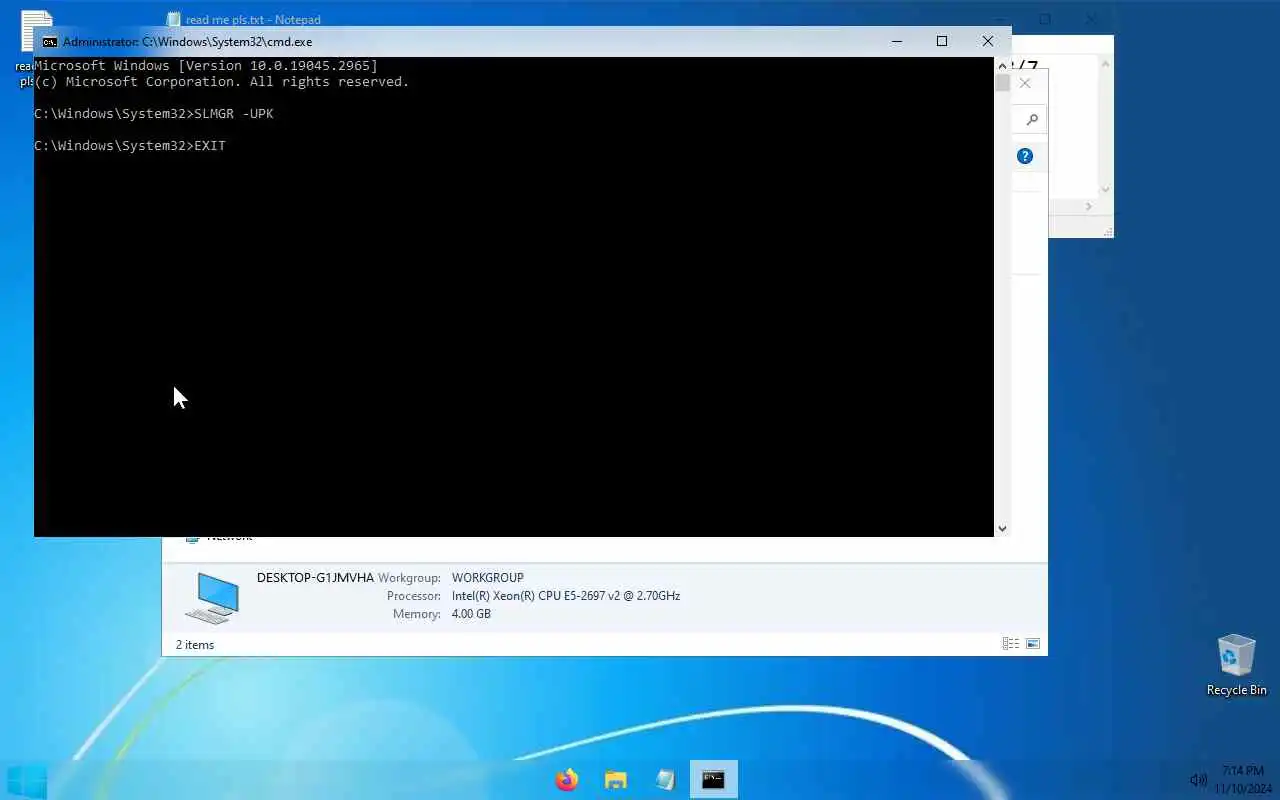Switch Explorer to details view

coord(1011,644)
